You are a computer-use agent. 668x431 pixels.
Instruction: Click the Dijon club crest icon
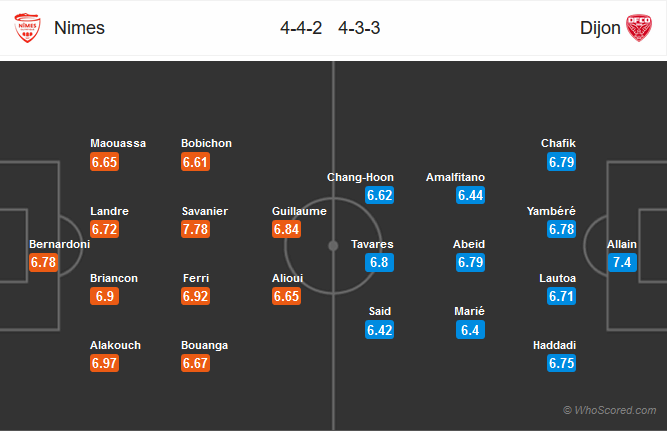click(639, 28)
